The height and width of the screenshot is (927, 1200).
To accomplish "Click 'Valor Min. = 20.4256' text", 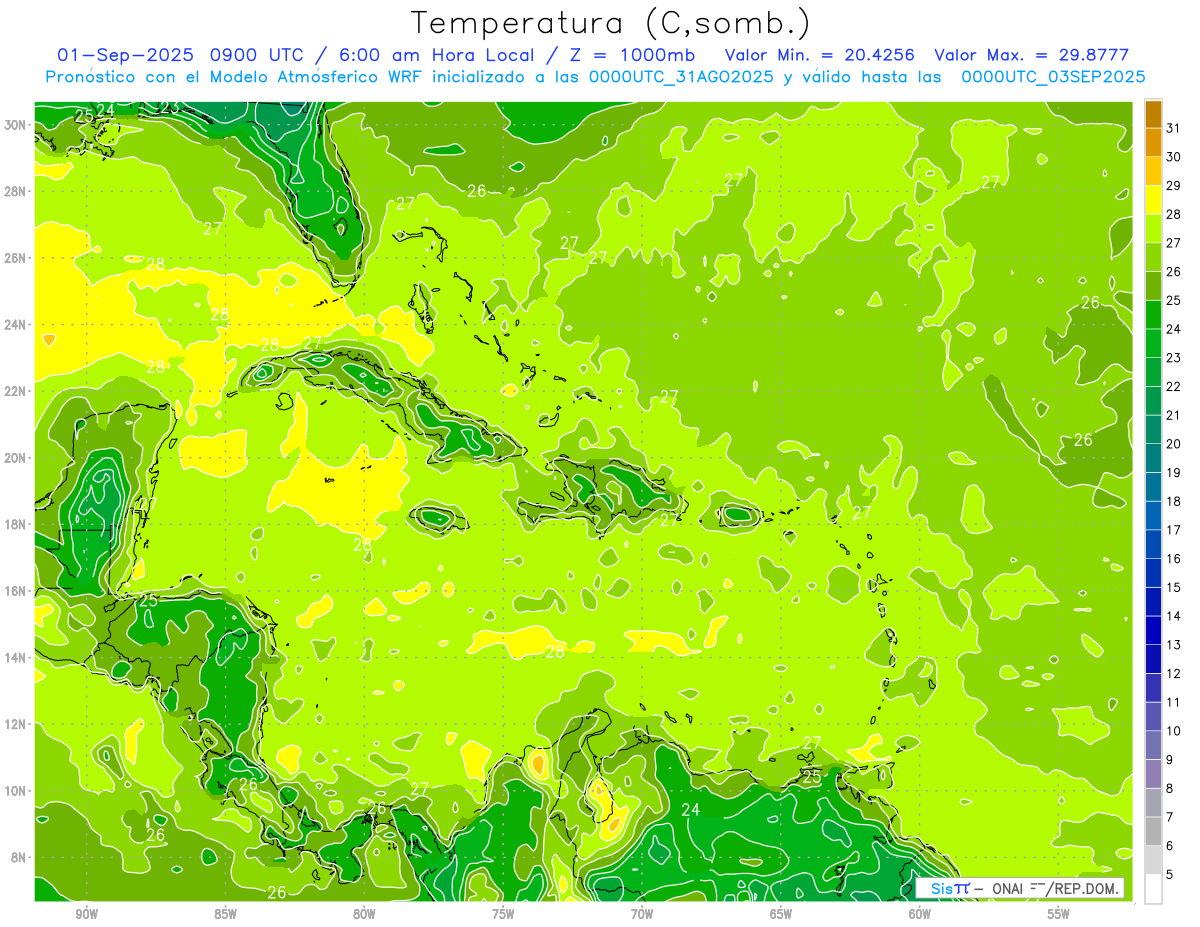I will [820, 55].
